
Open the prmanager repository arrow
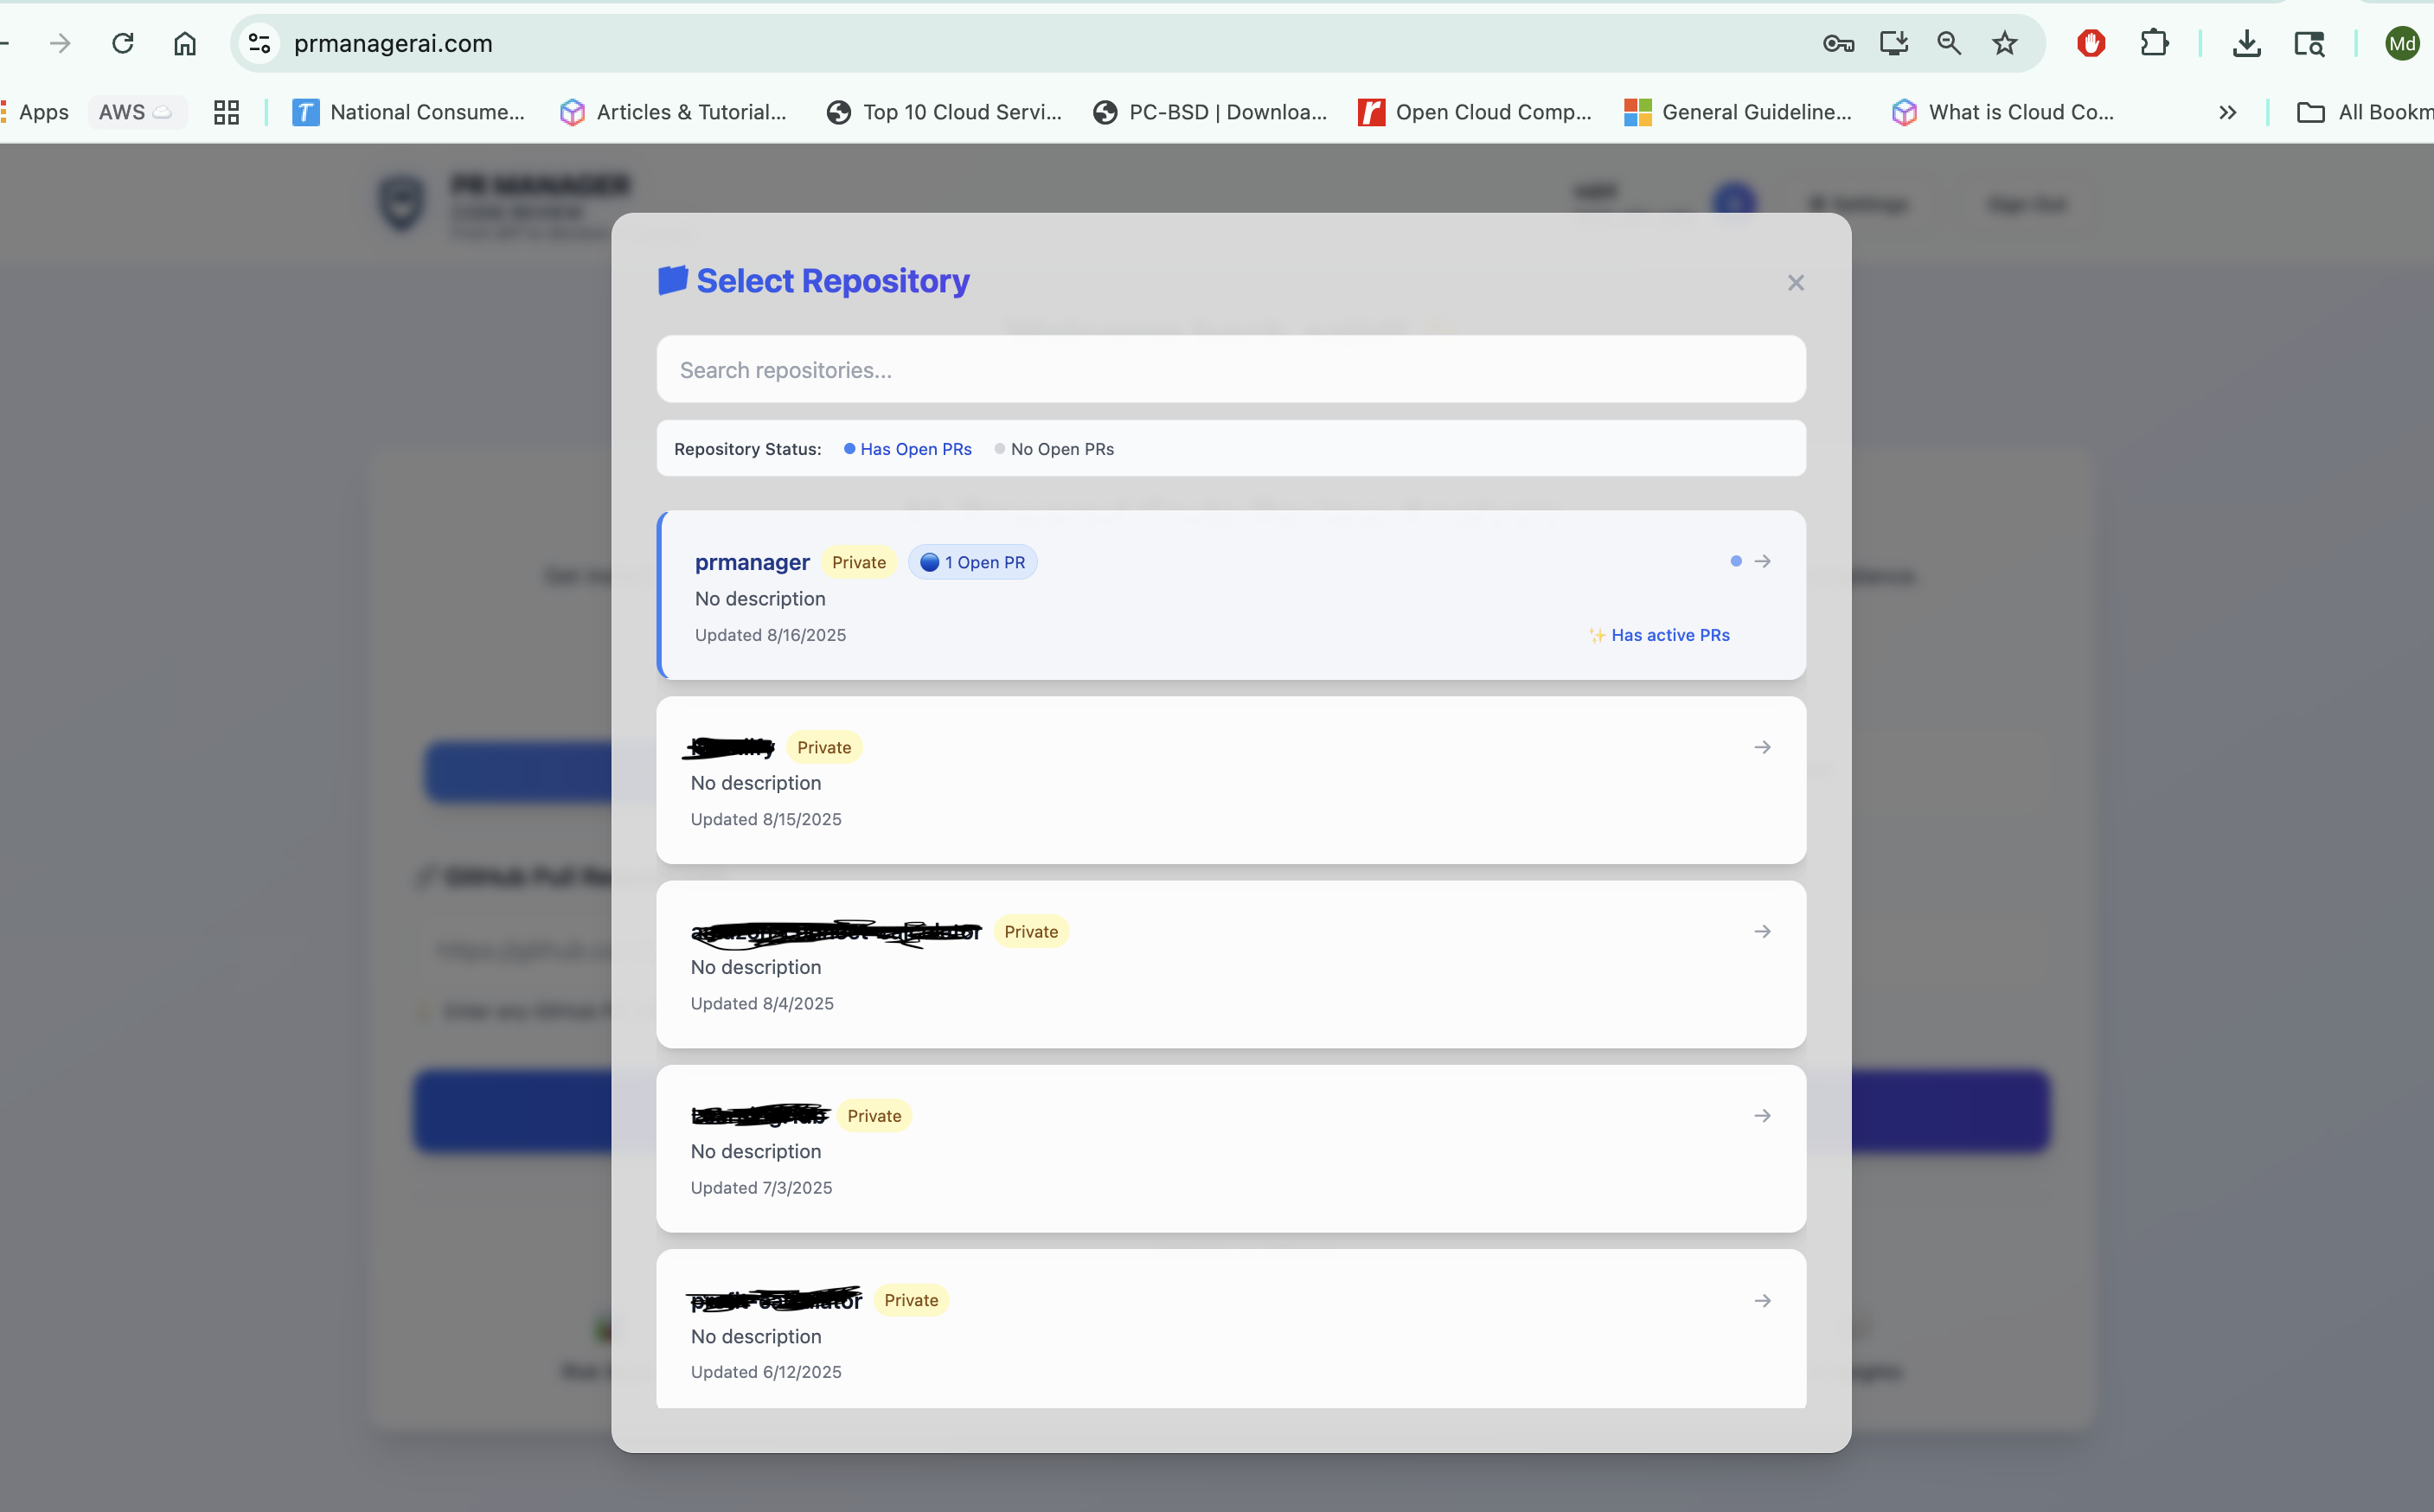(1762, 562)
